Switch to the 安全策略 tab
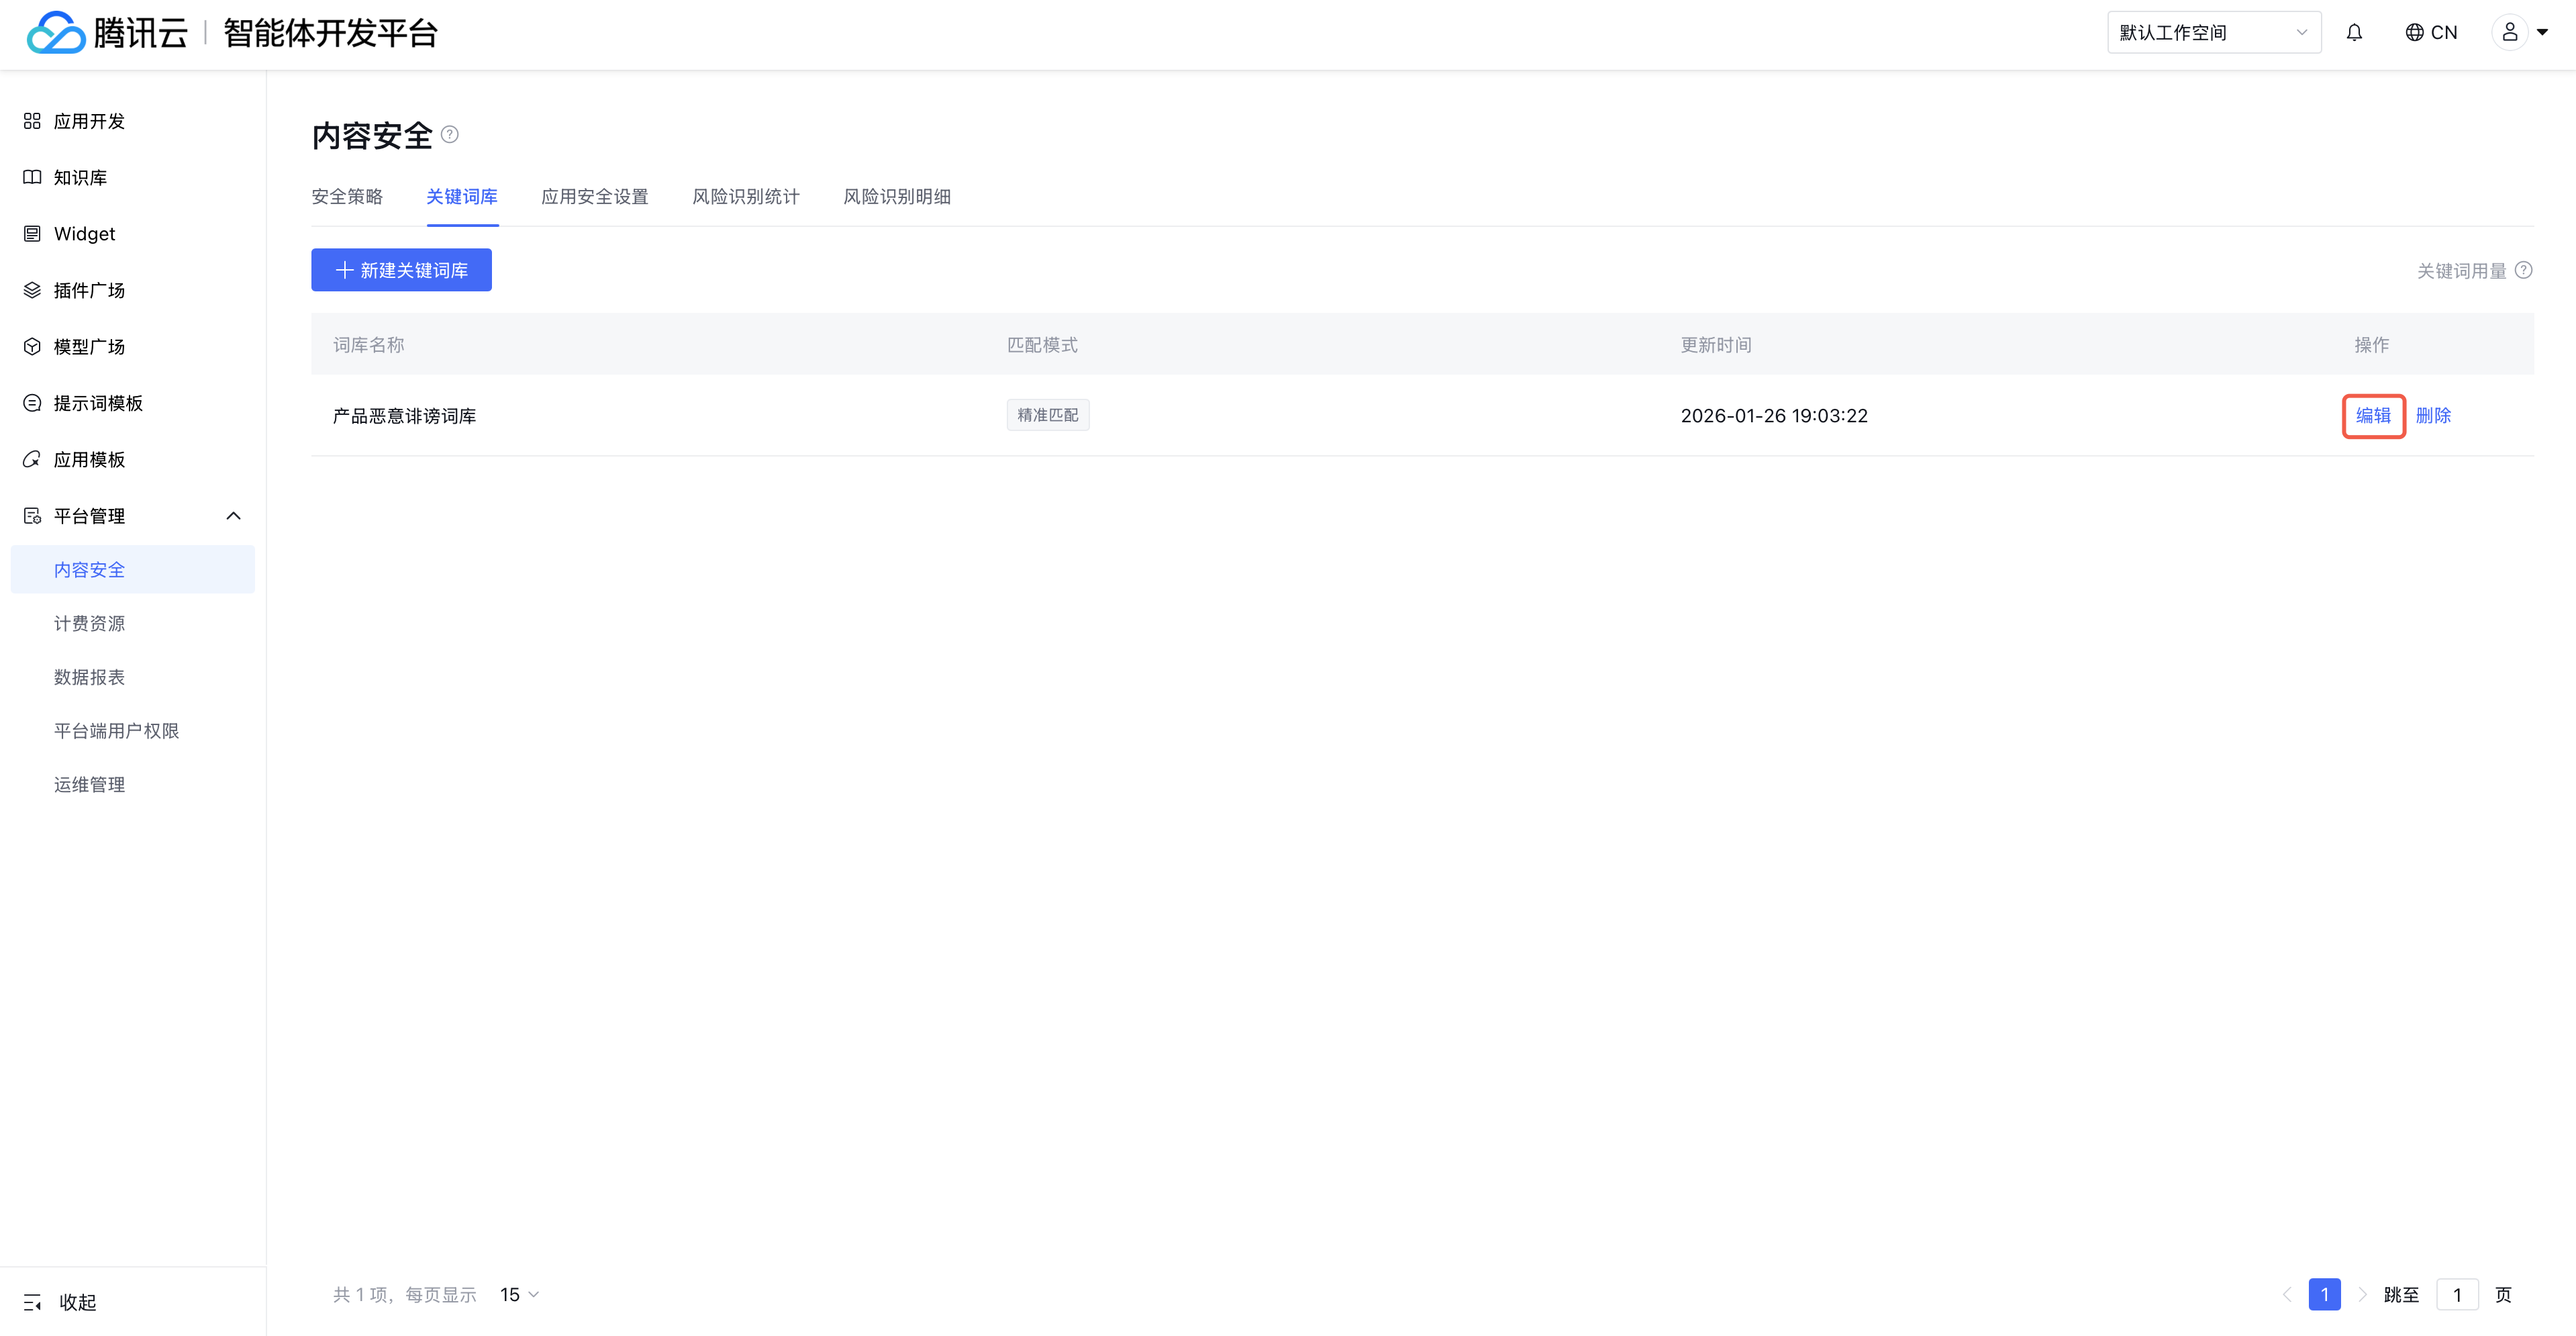Screen dimensions: 2576x1336 pyautogui.click(x=347, y=197)
